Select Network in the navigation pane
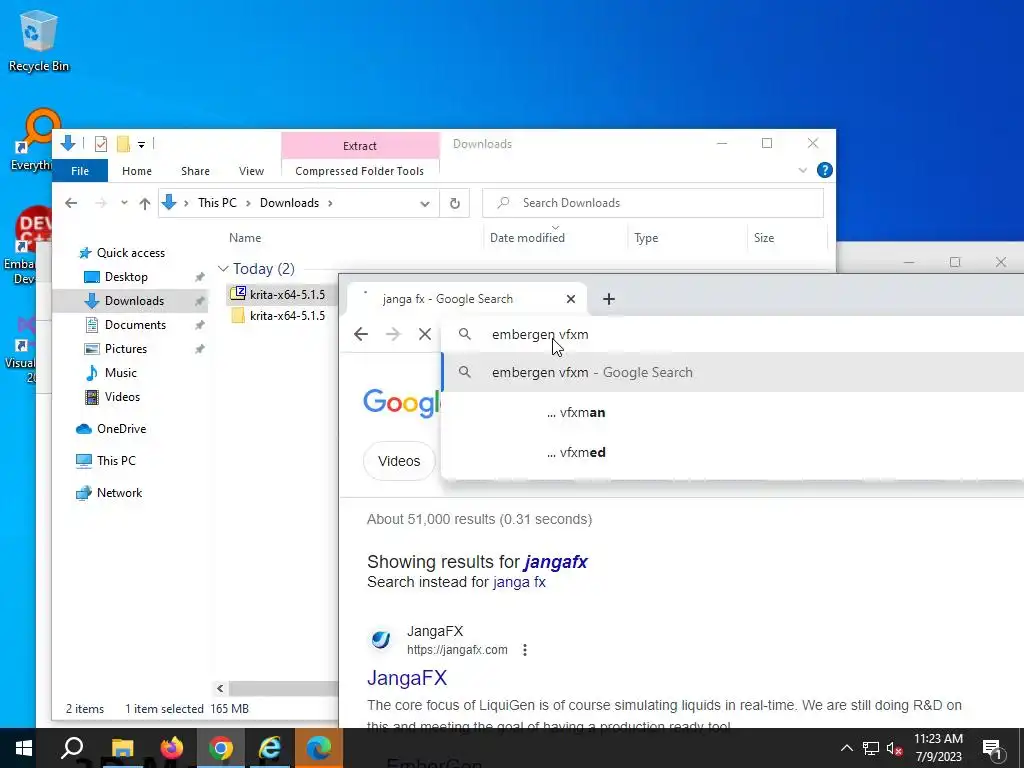Viewport: 1024px width, 768px height. tap(120, 493)
